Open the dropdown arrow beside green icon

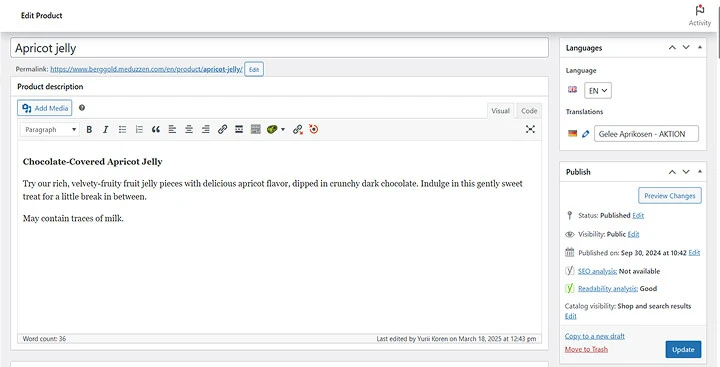tap(283, 130)
